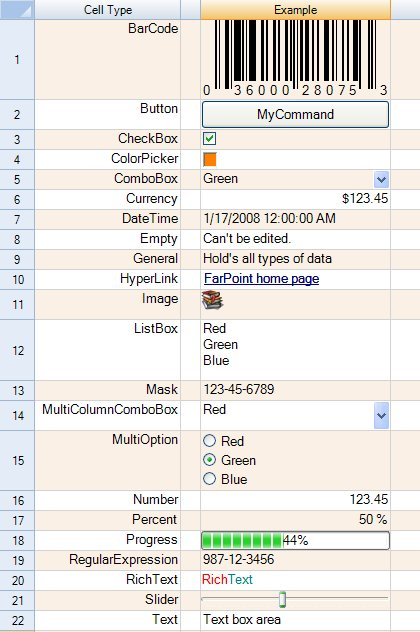Screen dimensions: 420x632
Task: Select Blue in the ListBox
Action: coord(216,360)
